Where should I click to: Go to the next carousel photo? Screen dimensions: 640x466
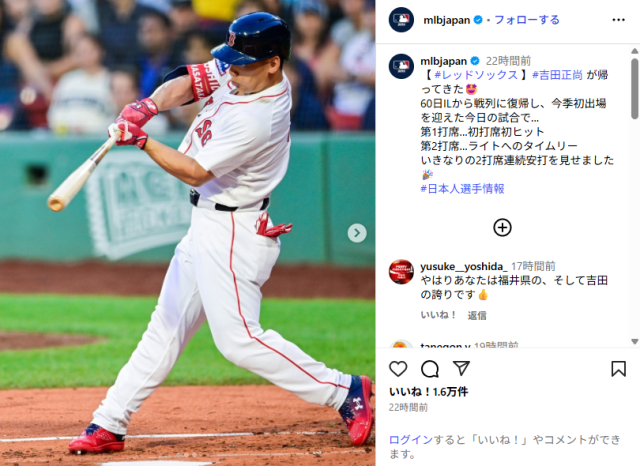357,233
